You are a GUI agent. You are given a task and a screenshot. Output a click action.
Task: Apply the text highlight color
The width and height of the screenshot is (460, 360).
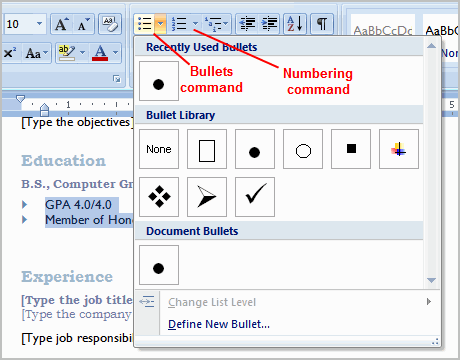(67, 53)
